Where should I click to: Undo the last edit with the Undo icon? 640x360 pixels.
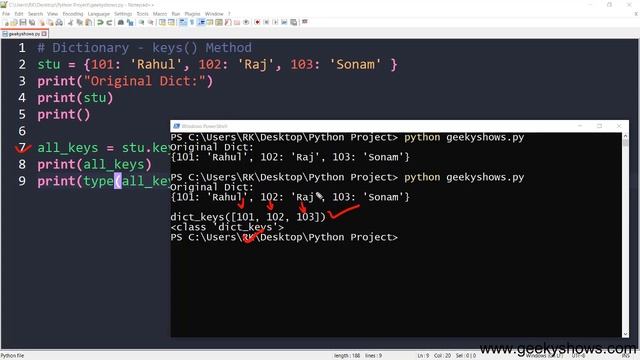[100, 22]
